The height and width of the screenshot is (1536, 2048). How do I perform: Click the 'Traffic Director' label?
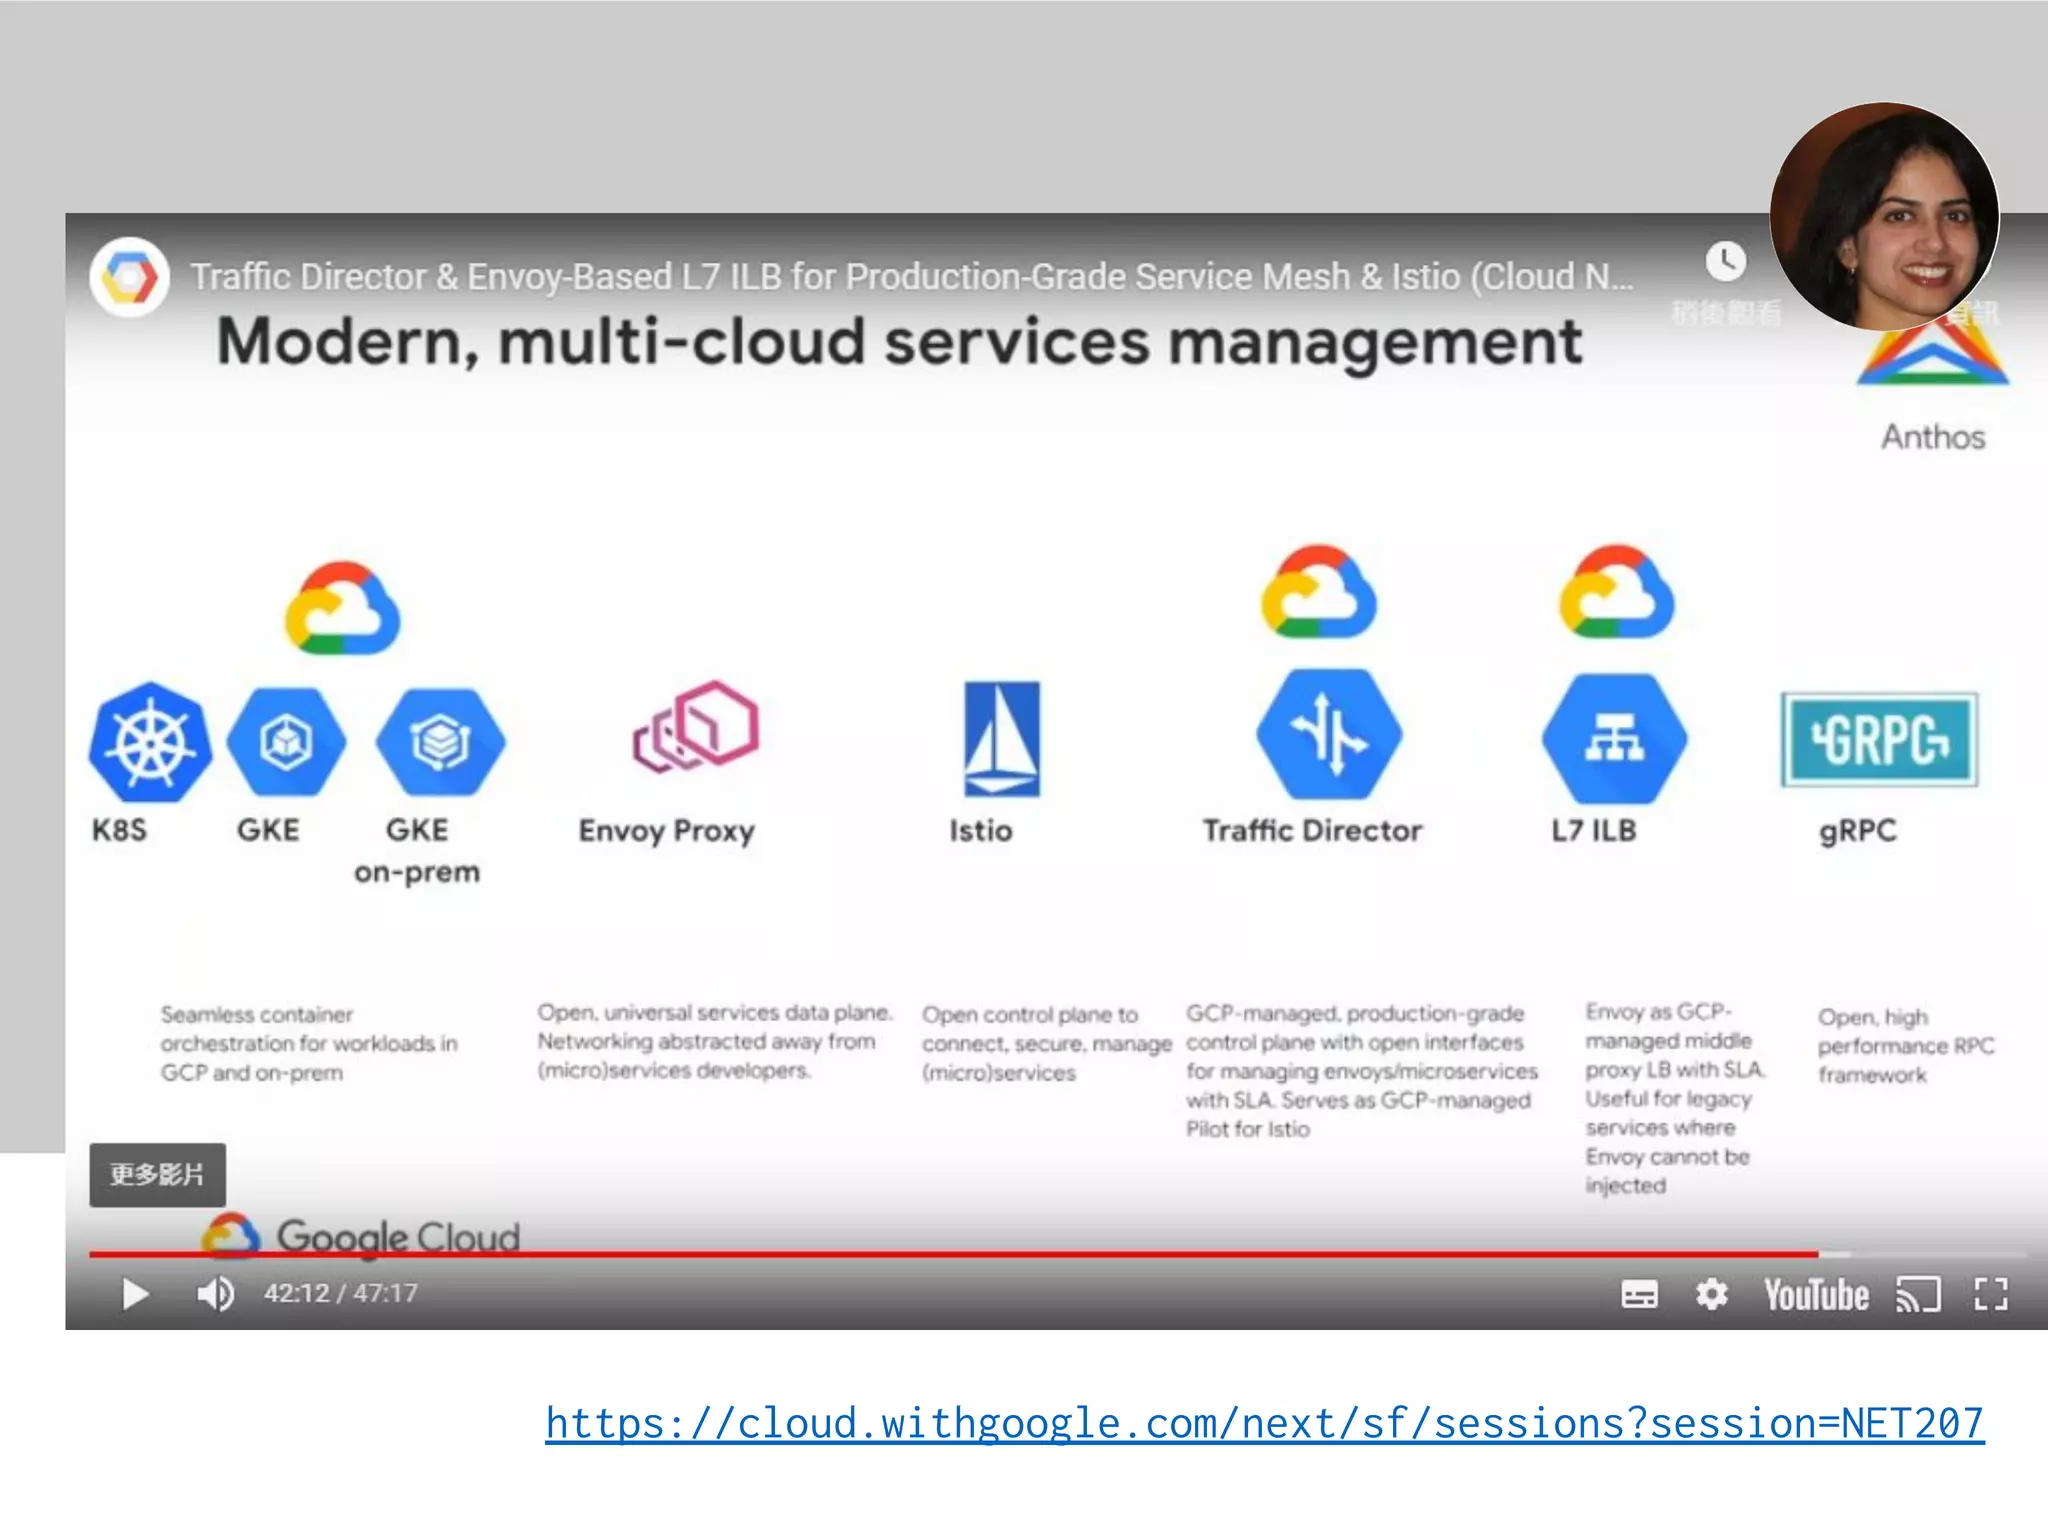pos(1312,830)
